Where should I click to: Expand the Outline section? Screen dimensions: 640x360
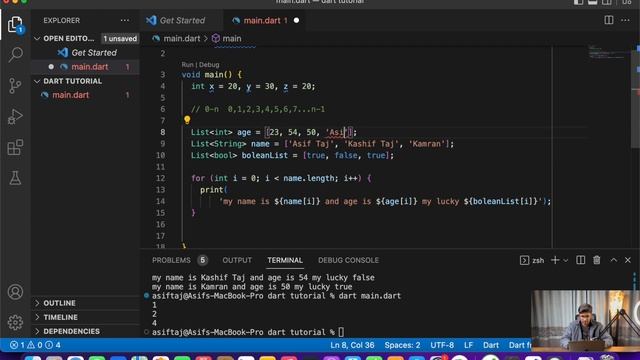tap(37, 303)
